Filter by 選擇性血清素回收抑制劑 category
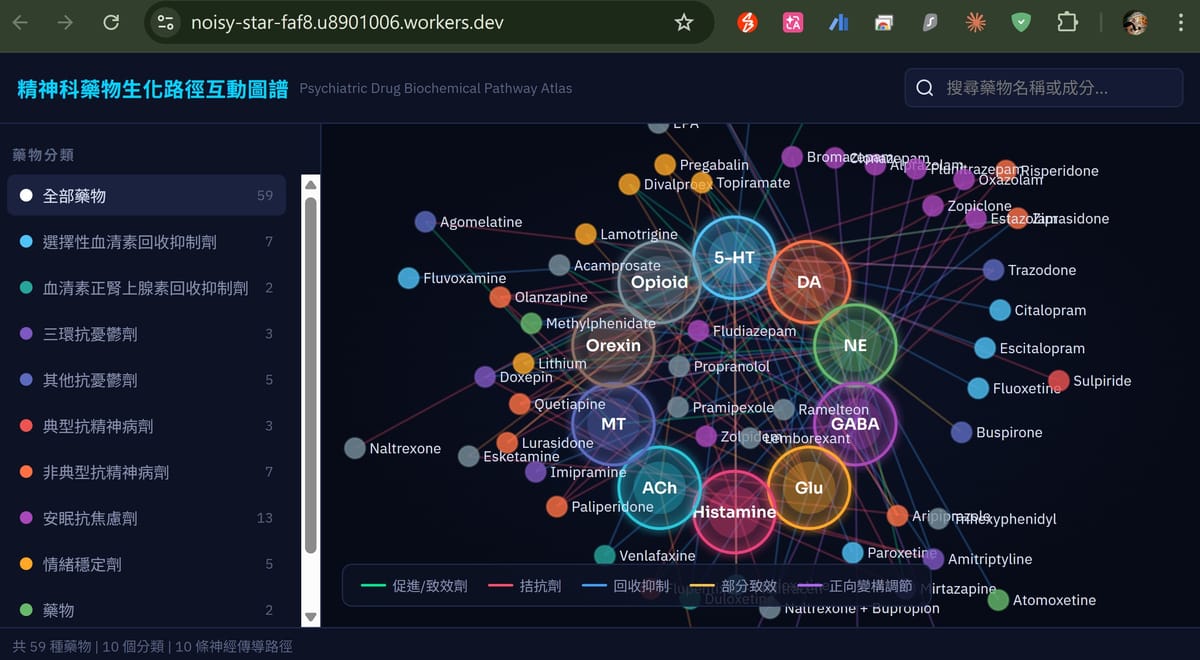1200x660 pixels. pos(146,242)
